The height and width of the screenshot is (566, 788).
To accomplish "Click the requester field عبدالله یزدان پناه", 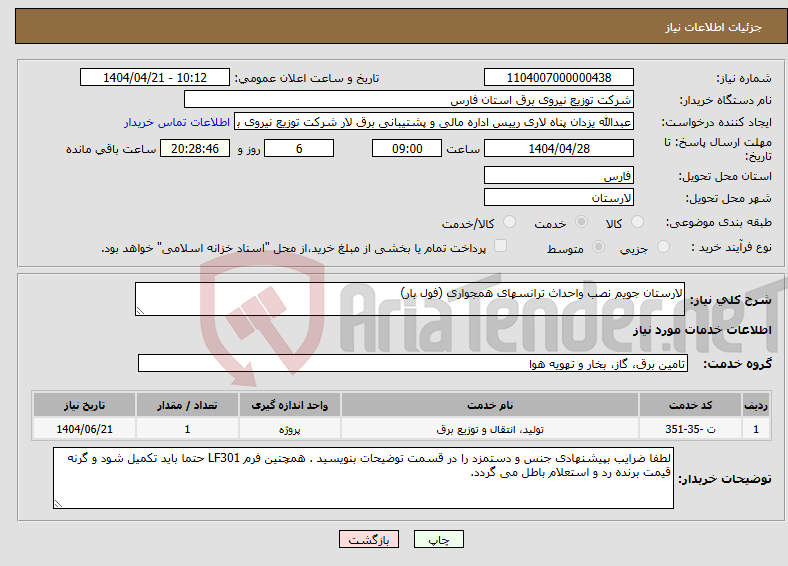I will pos(434,122).
